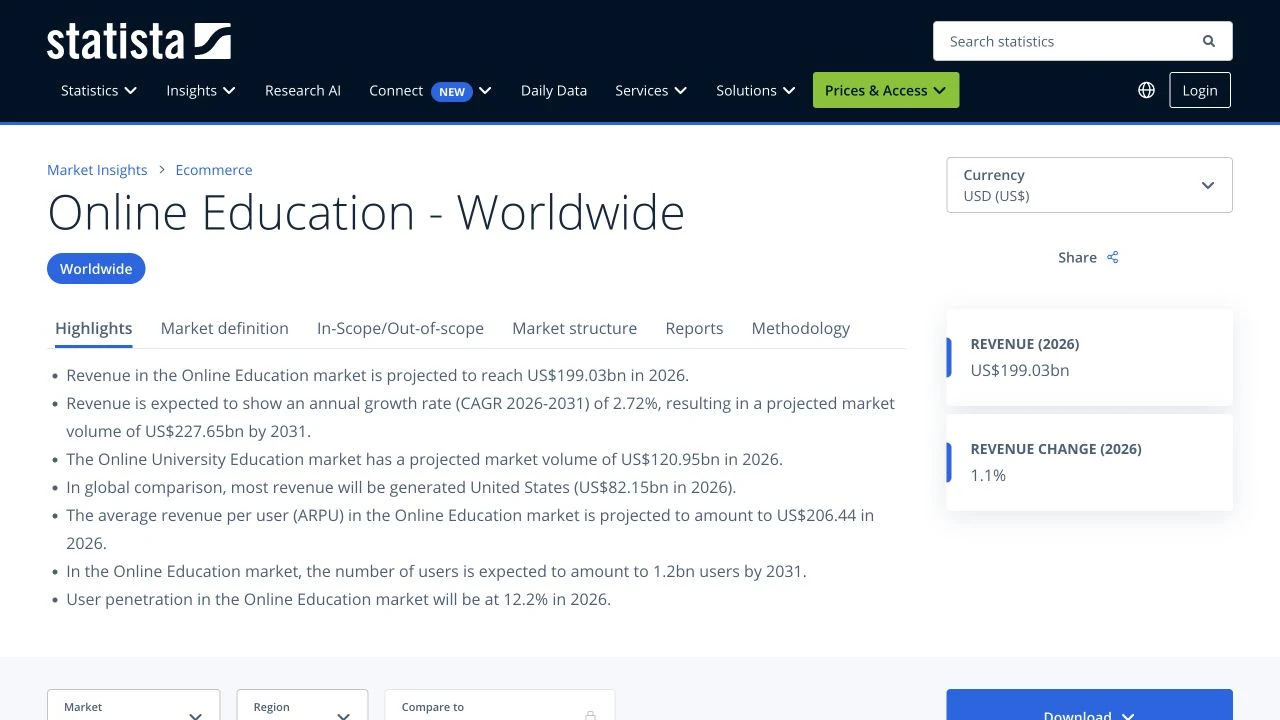Click the user penetration 12.2% bullet

(x=338, y=599)
